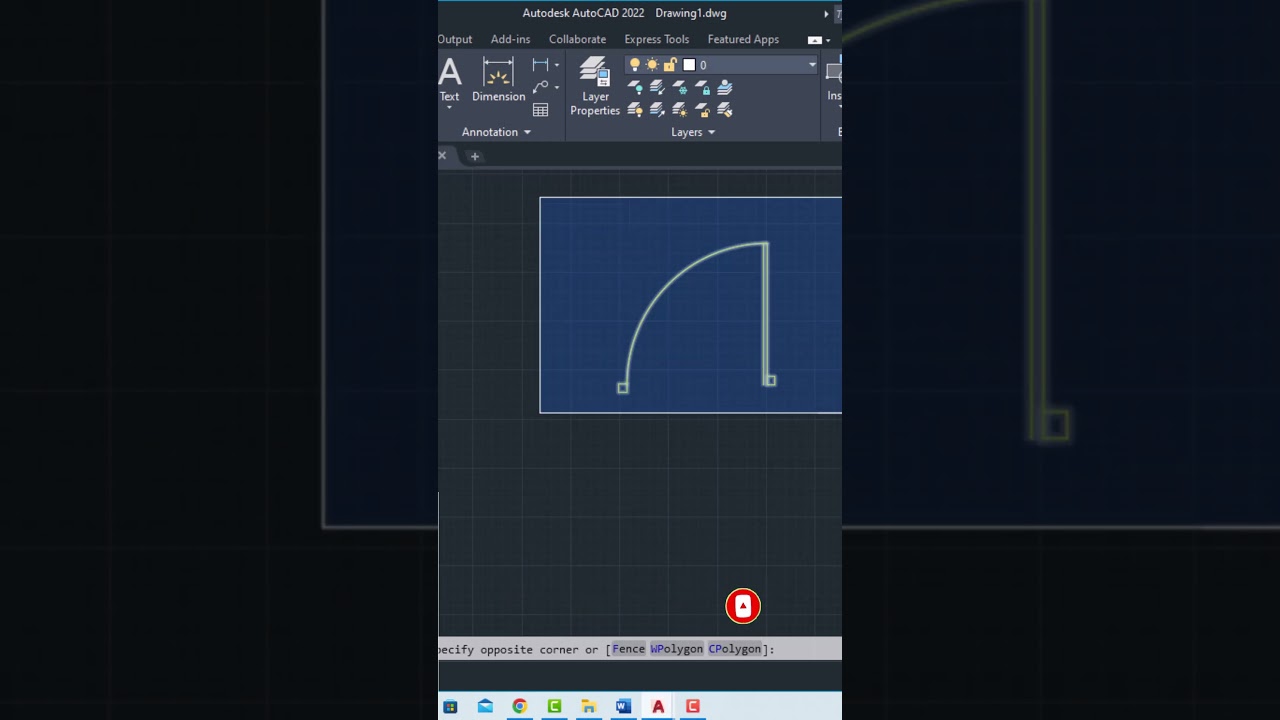This screenshot has width=1280, height=720.
Task: Go to Featured Apps tab
Action: [x=743, y=39]
